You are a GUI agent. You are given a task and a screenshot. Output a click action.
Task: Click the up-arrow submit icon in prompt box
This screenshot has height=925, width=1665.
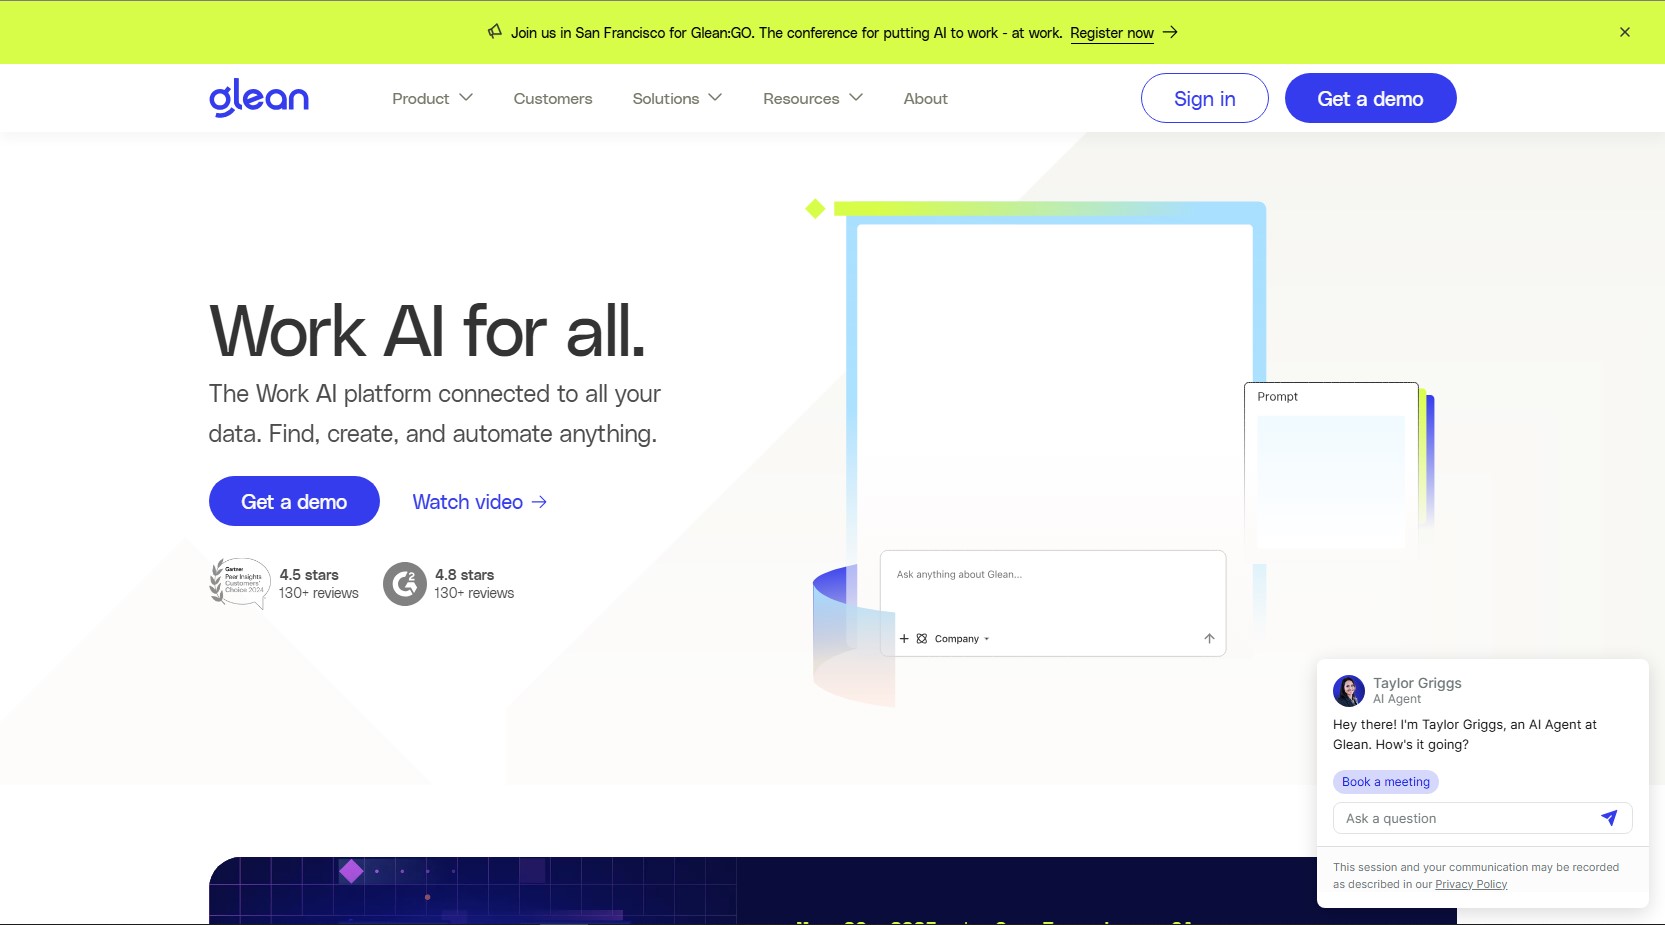click(x=1209, y=639)
